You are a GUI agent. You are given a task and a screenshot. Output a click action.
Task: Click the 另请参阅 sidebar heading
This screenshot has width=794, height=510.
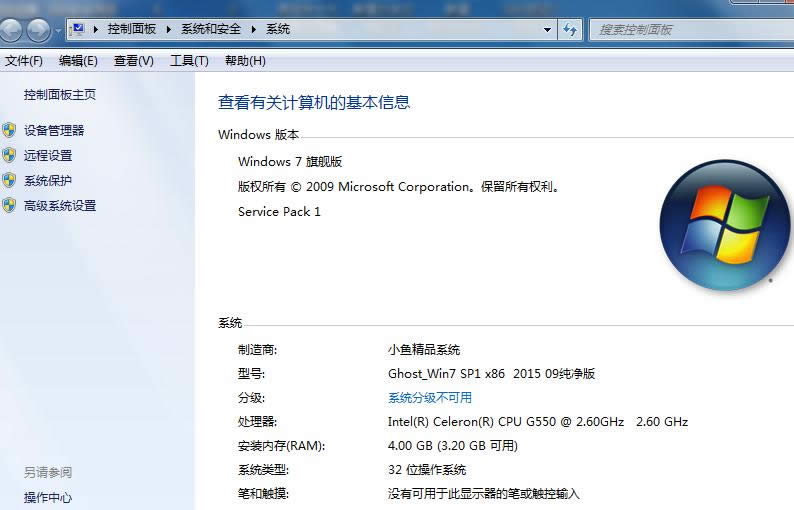tap(48, 473)
